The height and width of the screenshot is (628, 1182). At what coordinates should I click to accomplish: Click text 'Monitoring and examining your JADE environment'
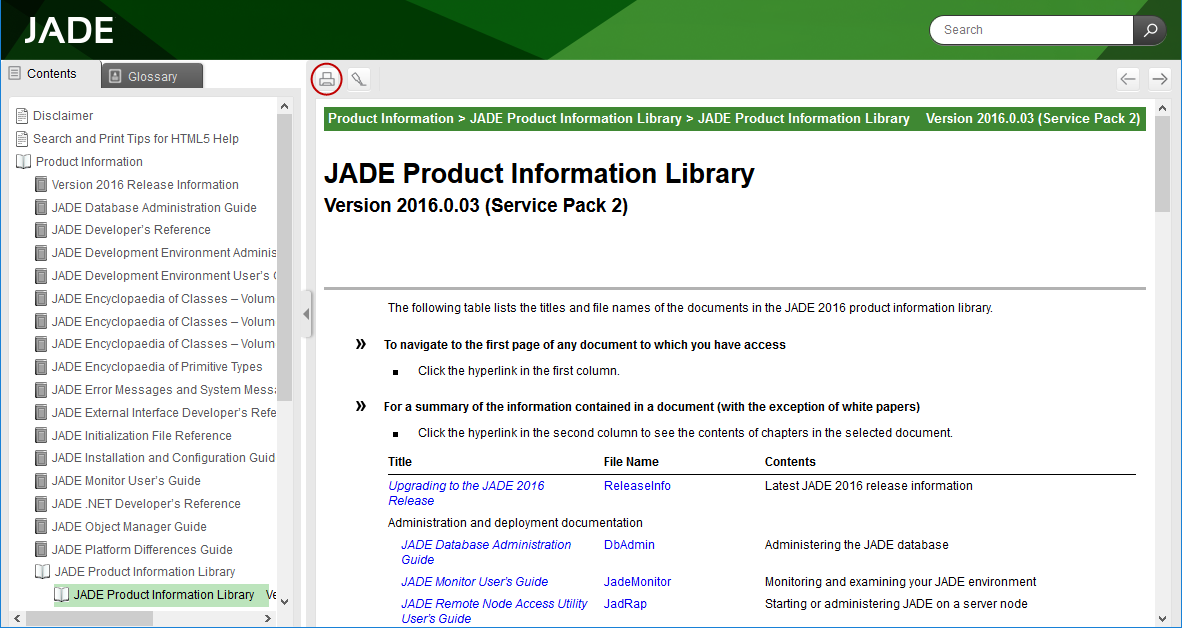point(901,582)
